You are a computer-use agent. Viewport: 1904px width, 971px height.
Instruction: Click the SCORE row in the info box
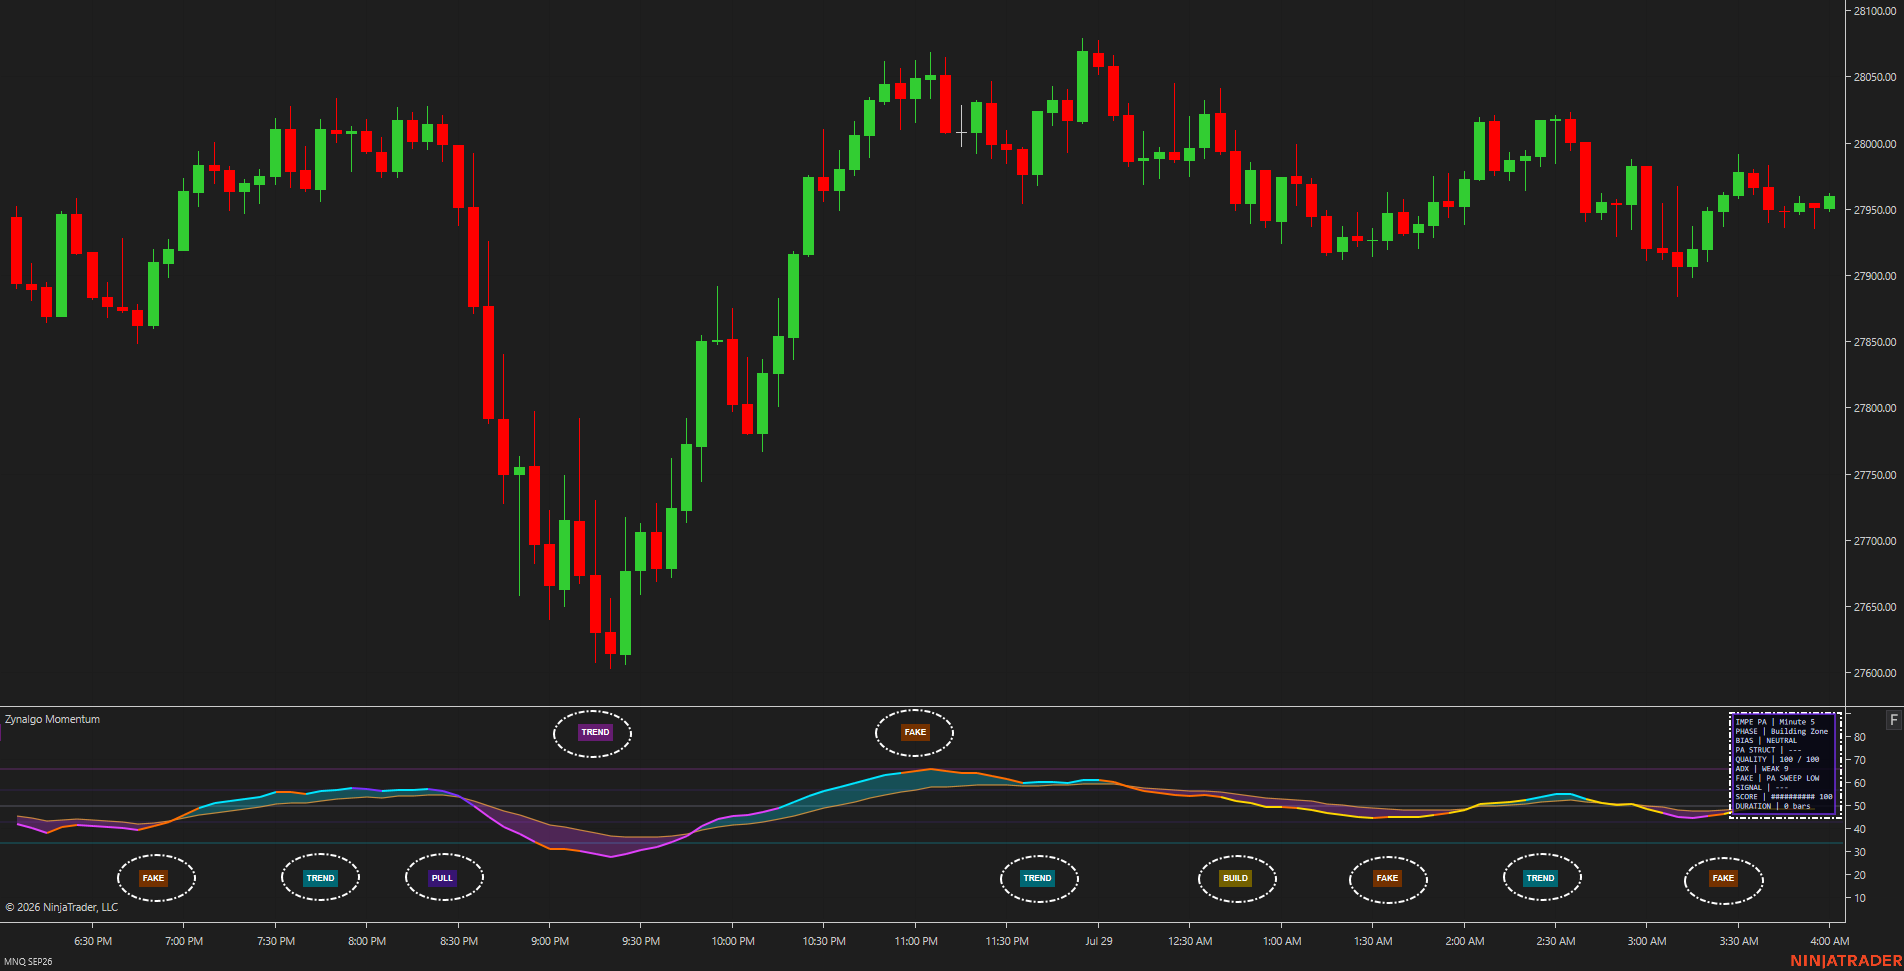tap(1784, 797)
